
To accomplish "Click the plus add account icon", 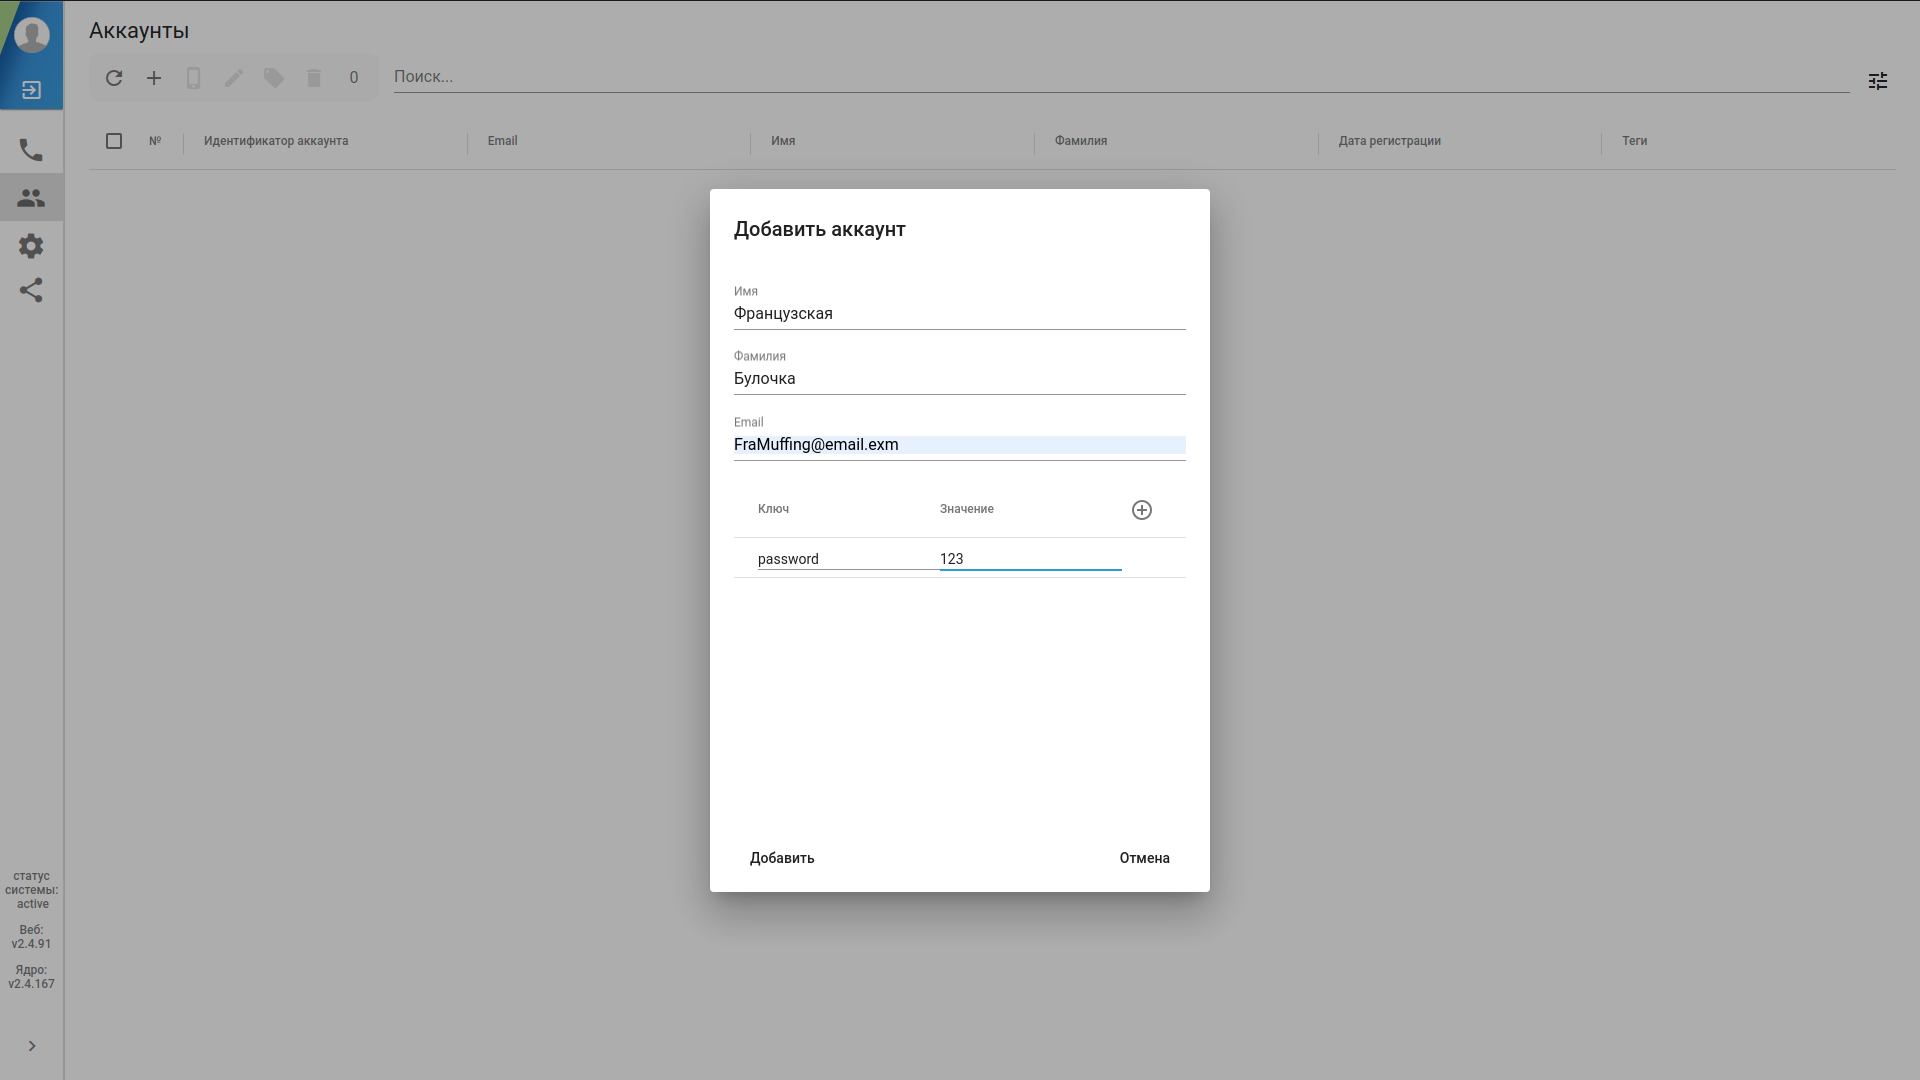I will (x=154, y=78).
